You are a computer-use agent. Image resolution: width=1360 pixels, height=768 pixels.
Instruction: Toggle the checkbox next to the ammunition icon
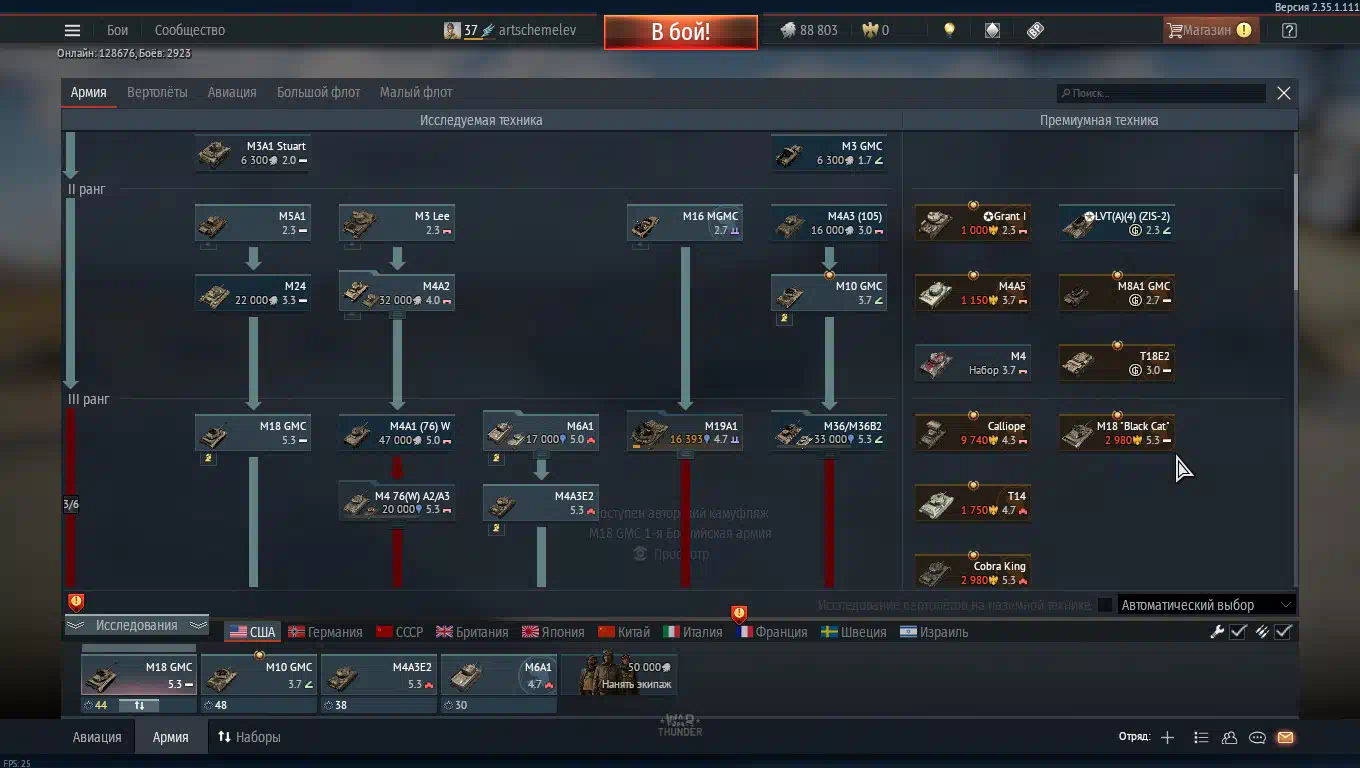coord(1284,631)
